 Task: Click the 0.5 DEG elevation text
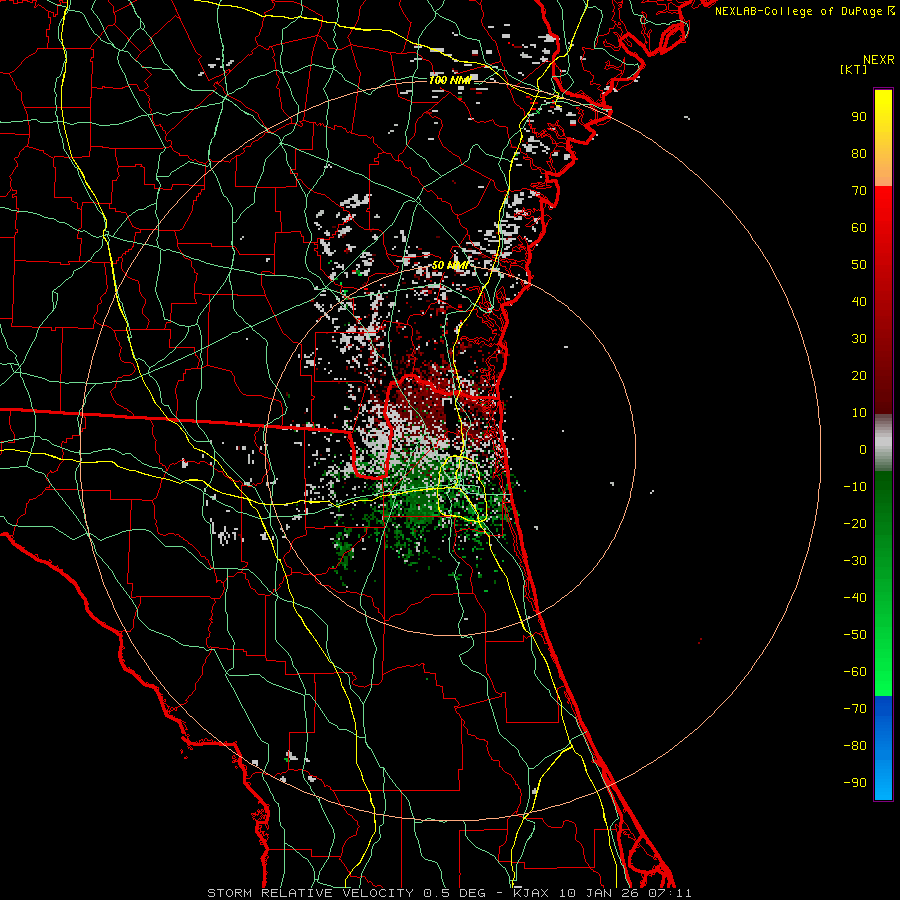tap(454, 893)
